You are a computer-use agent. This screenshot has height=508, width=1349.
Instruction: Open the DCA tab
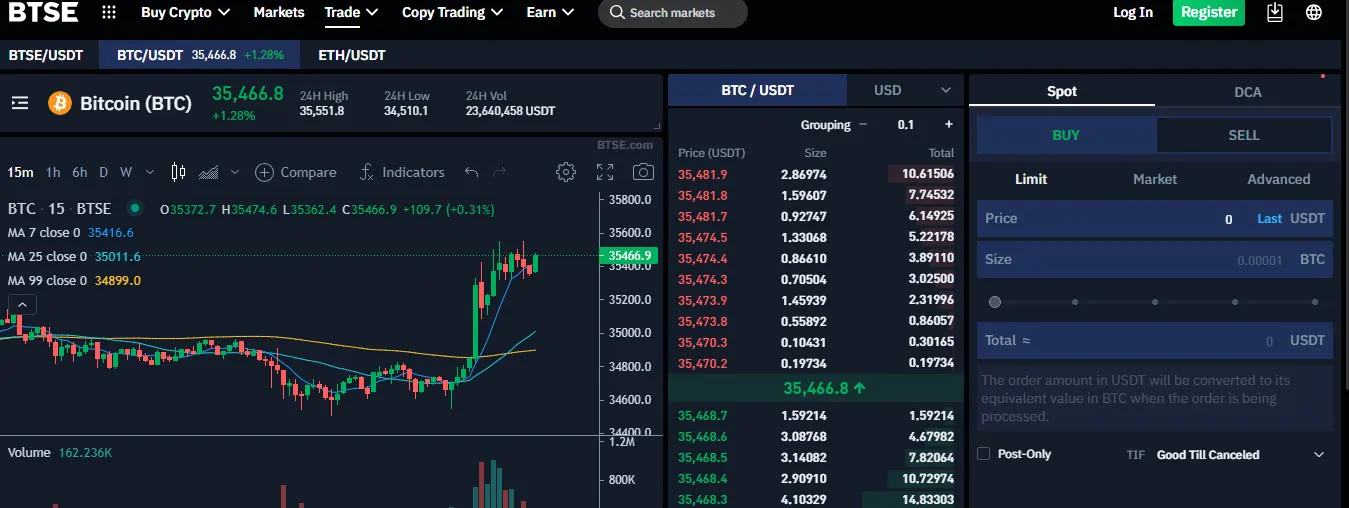pos(1248,91)
